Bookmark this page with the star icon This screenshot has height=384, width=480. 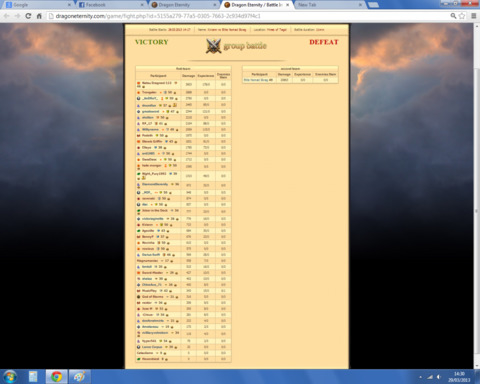click(462, 16)
